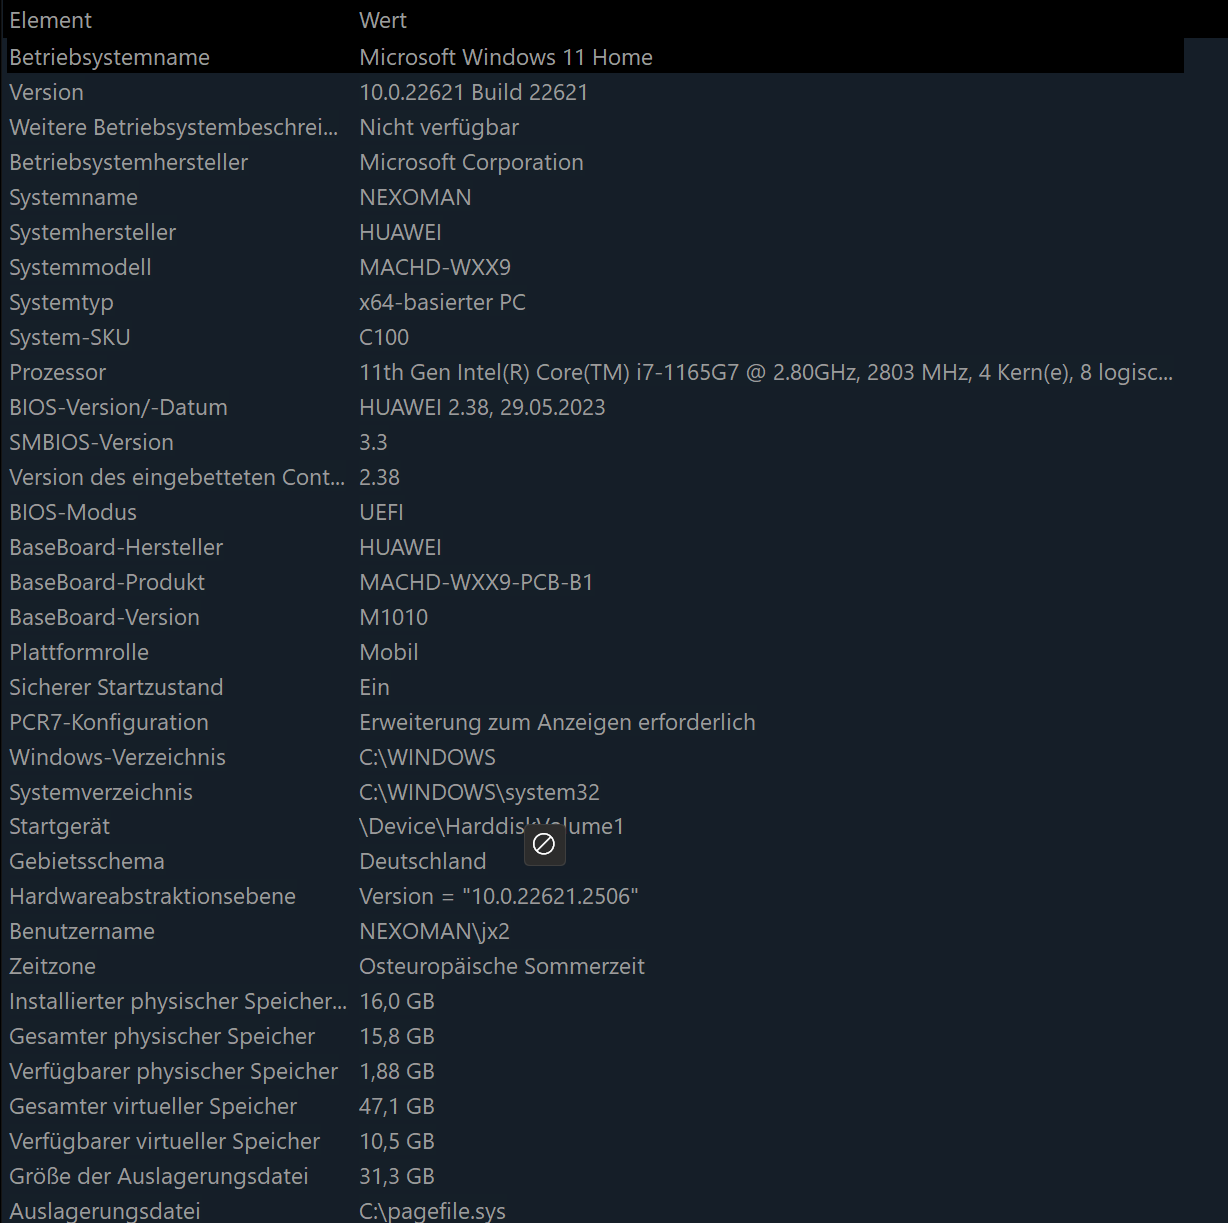Select the Hardwareabstraktionsebene row label

point(153,896)
